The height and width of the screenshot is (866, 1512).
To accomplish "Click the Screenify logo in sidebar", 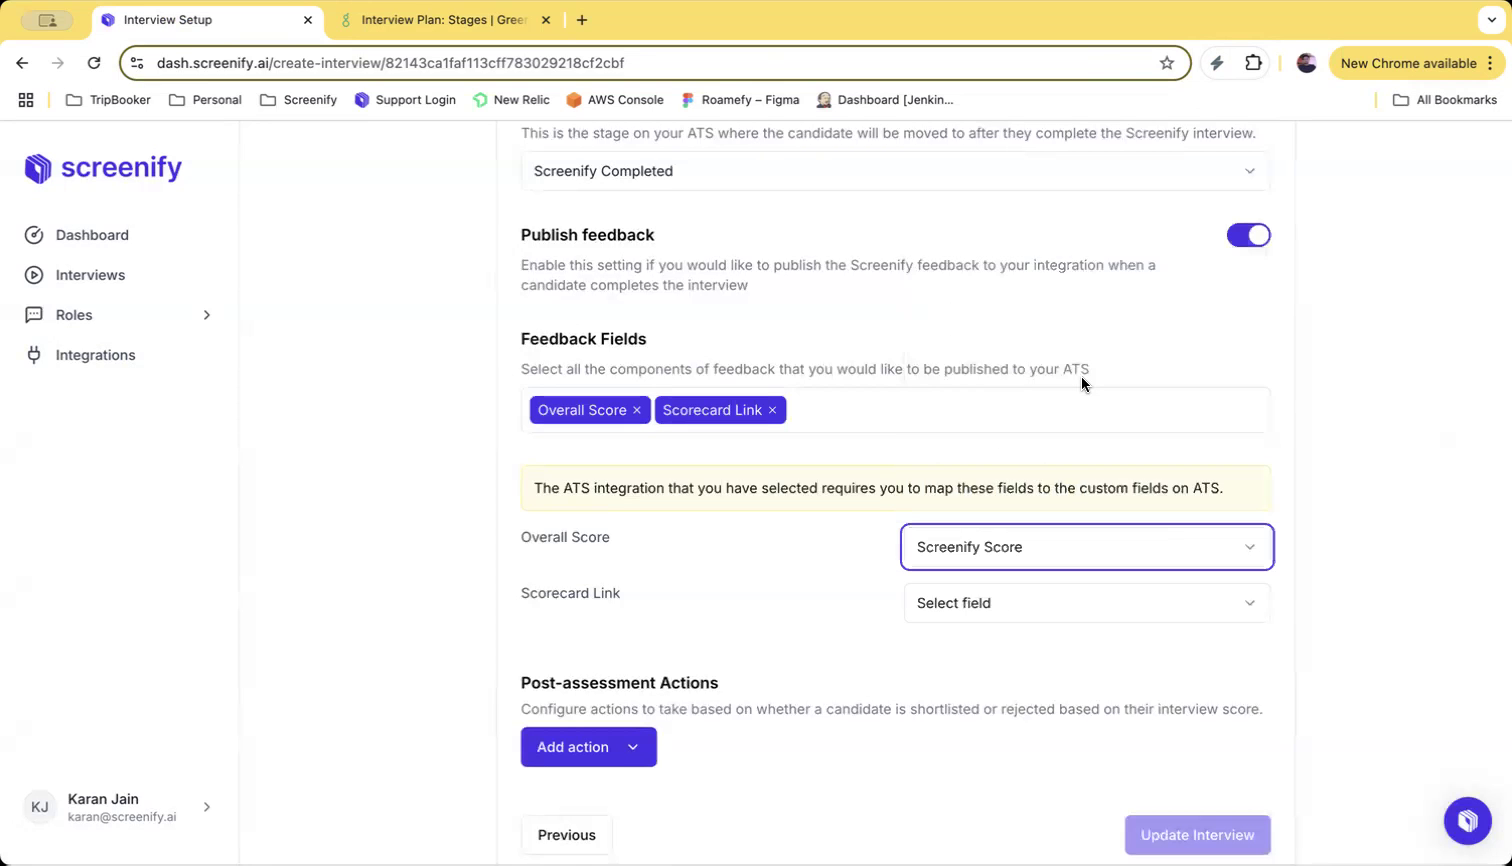I will coord(103,168).
